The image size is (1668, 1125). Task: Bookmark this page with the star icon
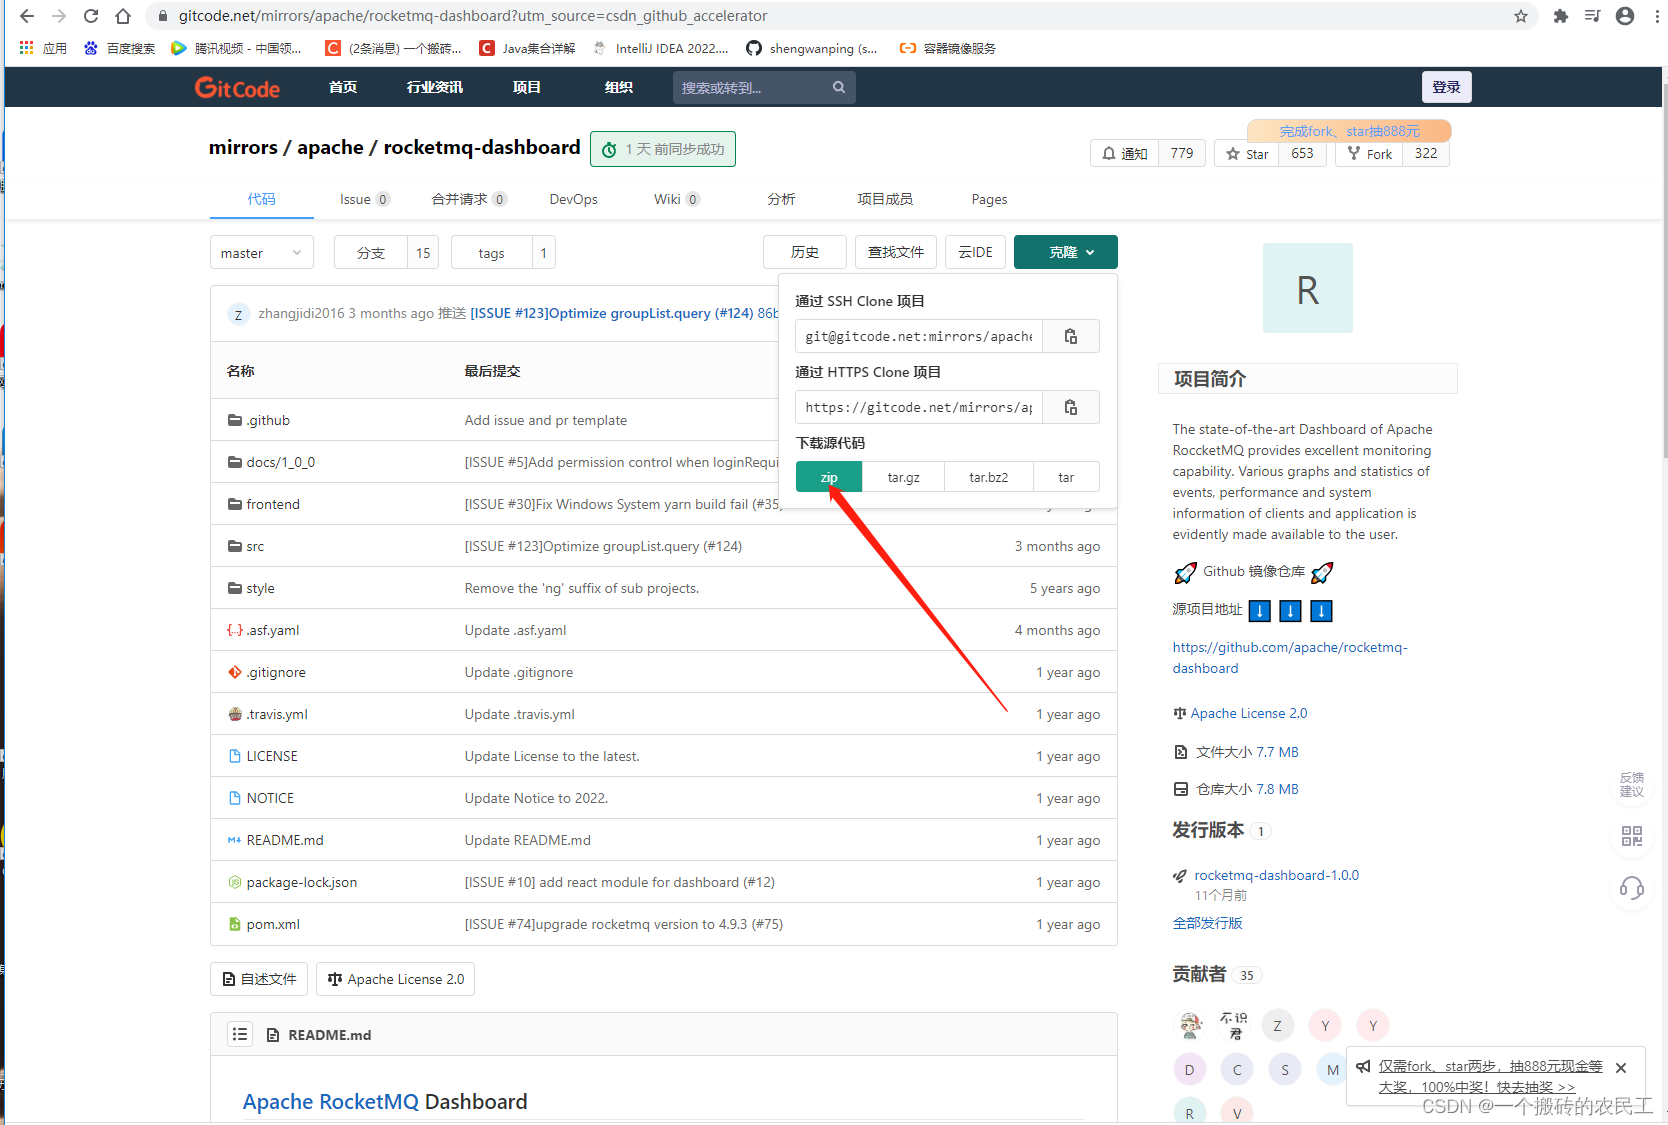1521,16
